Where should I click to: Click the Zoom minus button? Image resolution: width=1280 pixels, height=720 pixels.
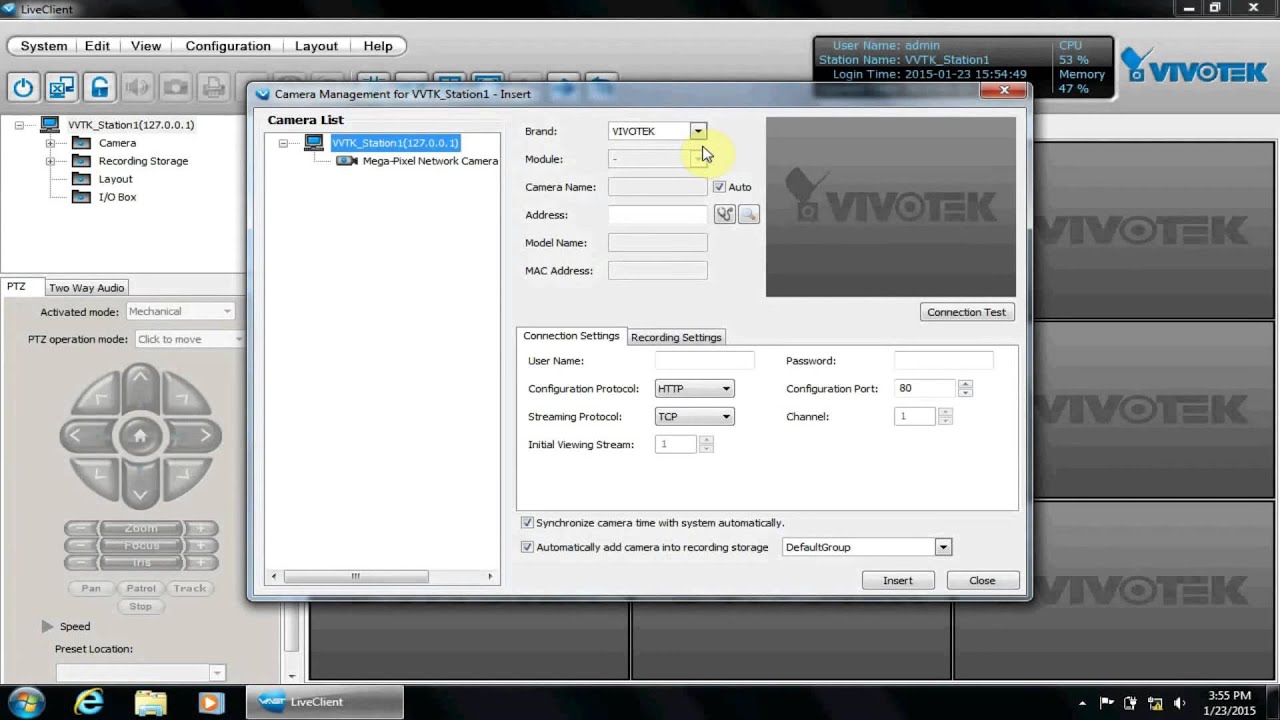point(80,528)
